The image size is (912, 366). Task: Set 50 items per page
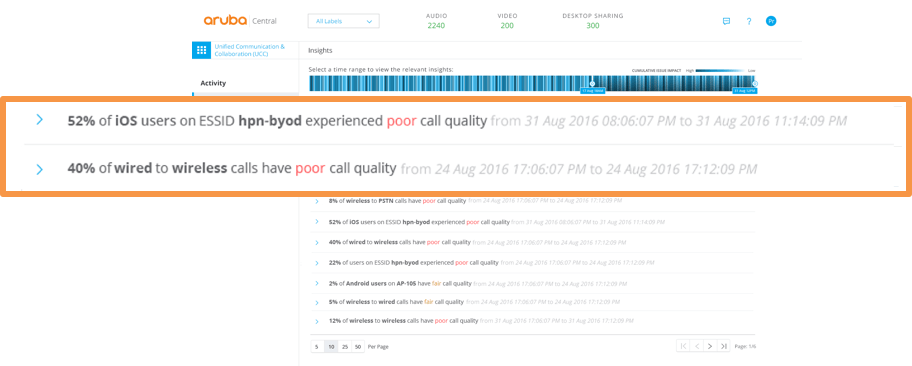click(358, 347)
